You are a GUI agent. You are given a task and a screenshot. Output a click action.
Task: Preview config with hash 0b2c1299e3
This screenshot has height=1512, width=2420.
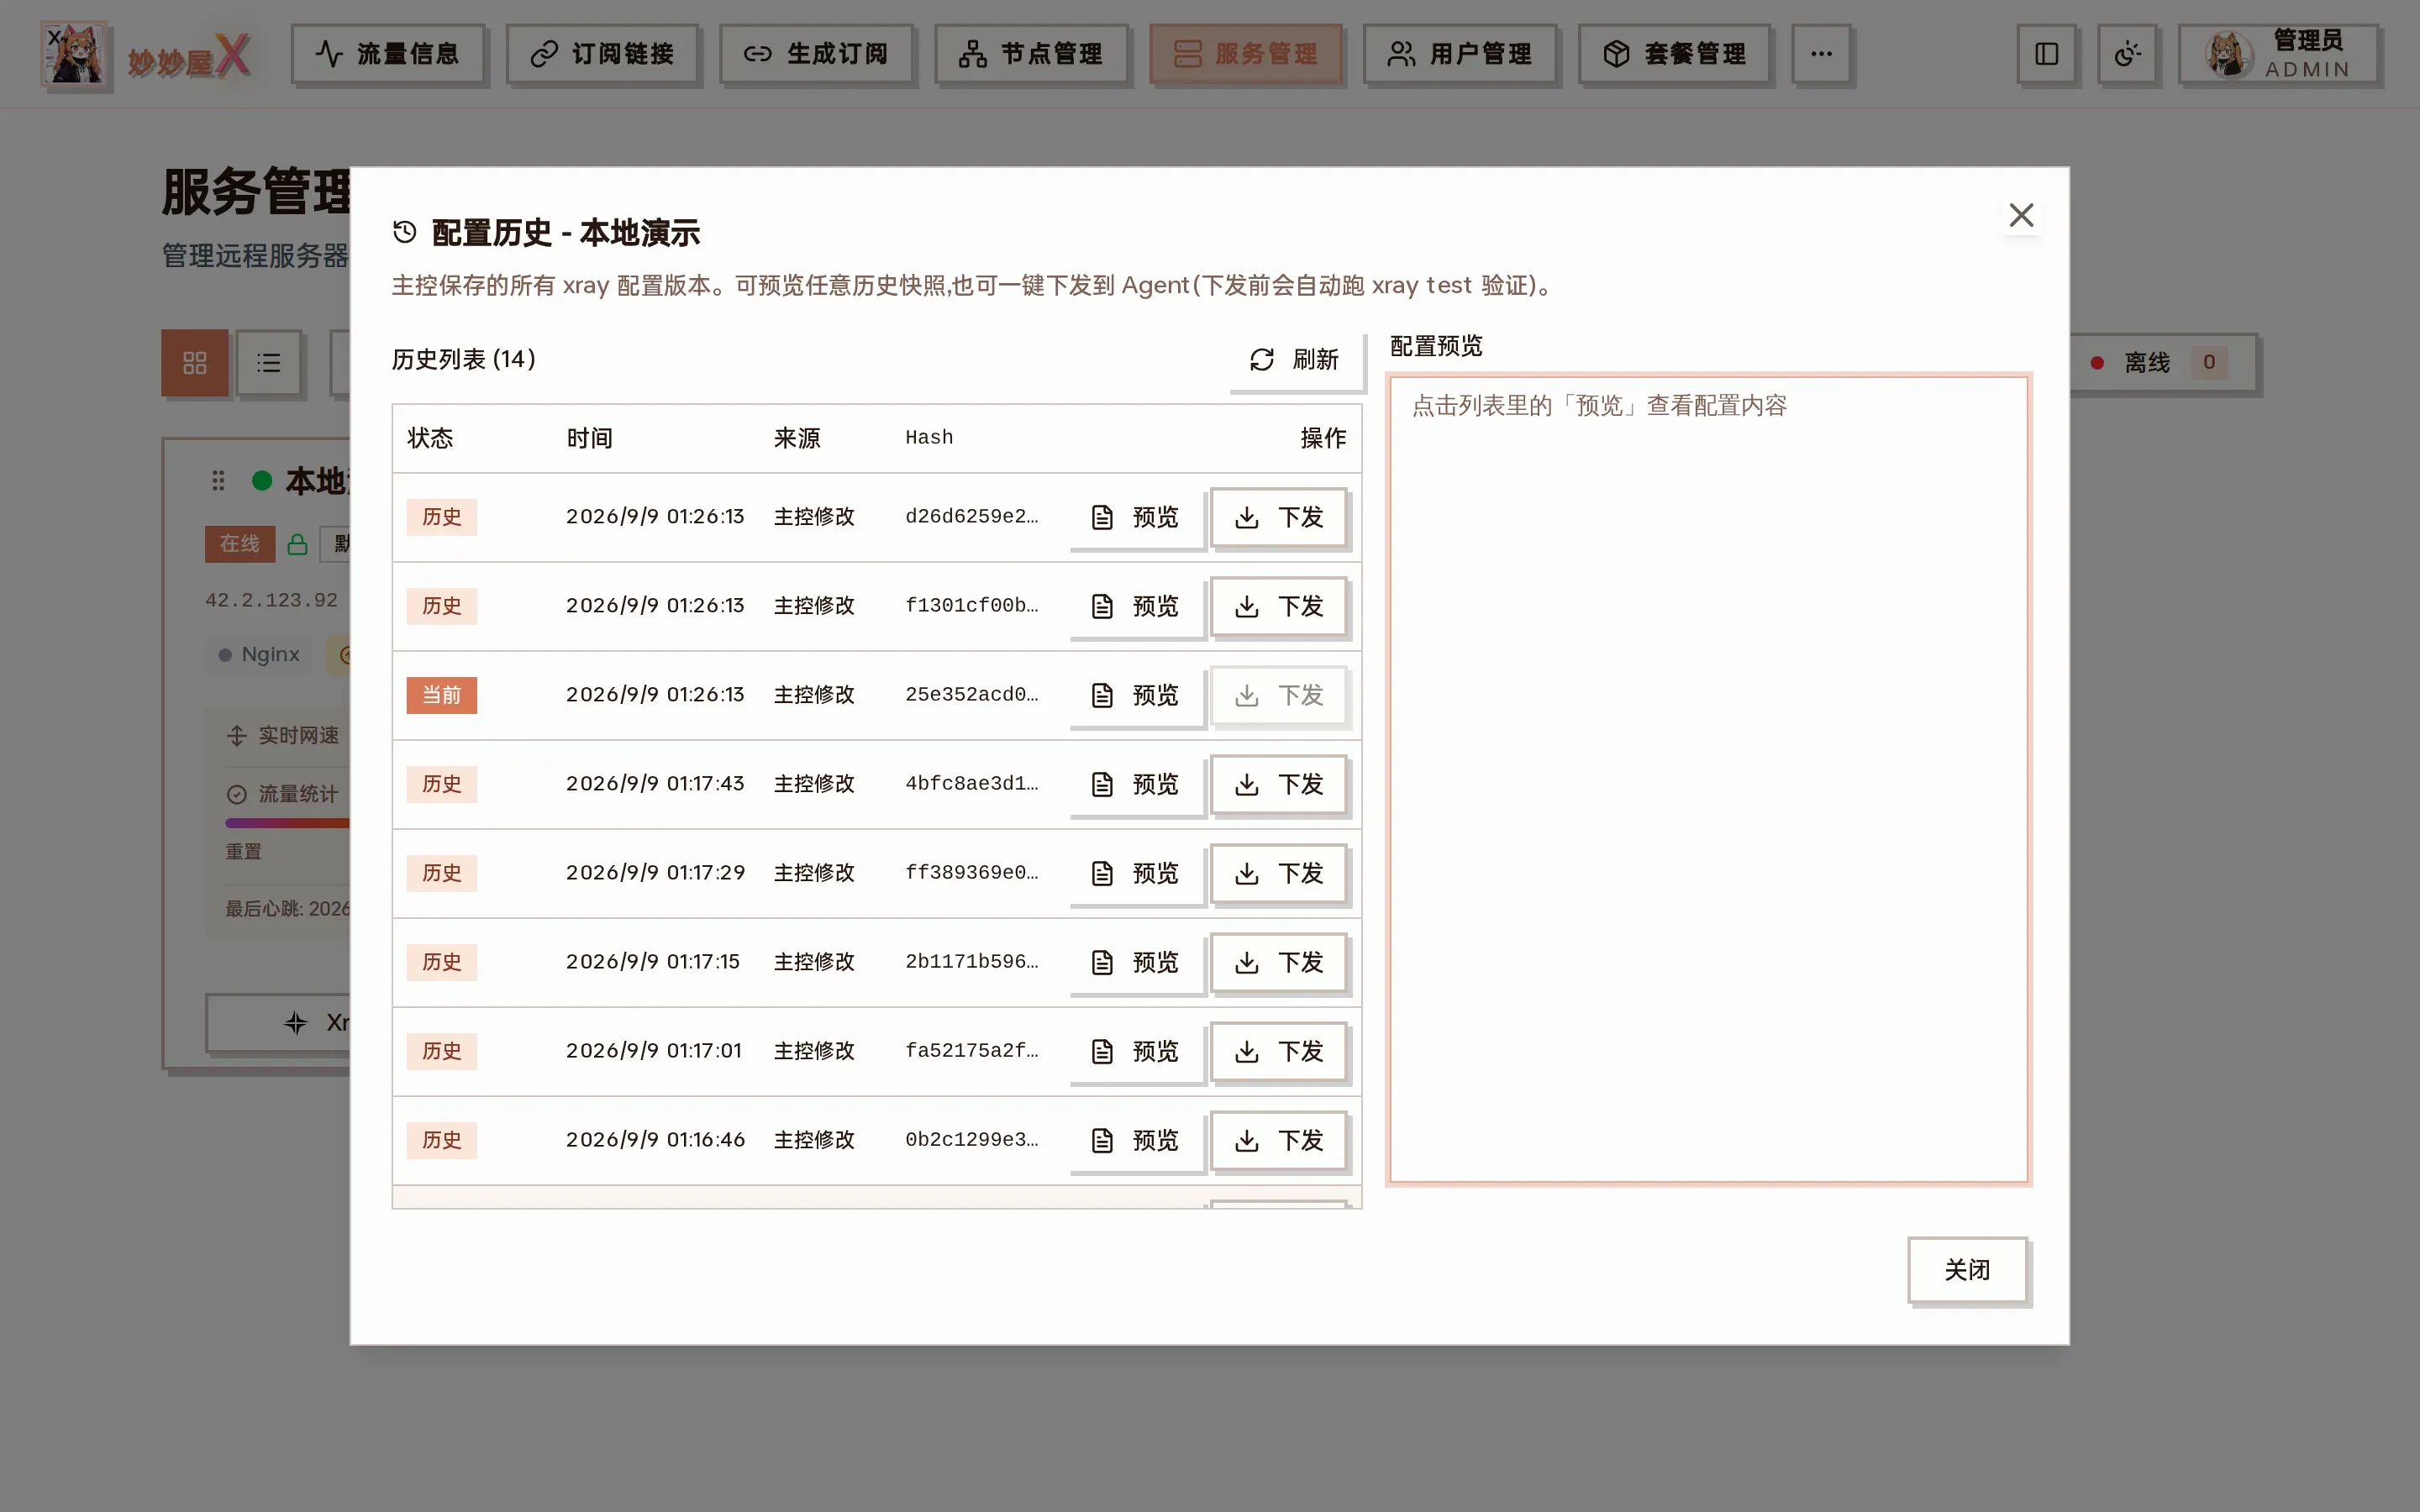point(1136,1140)
